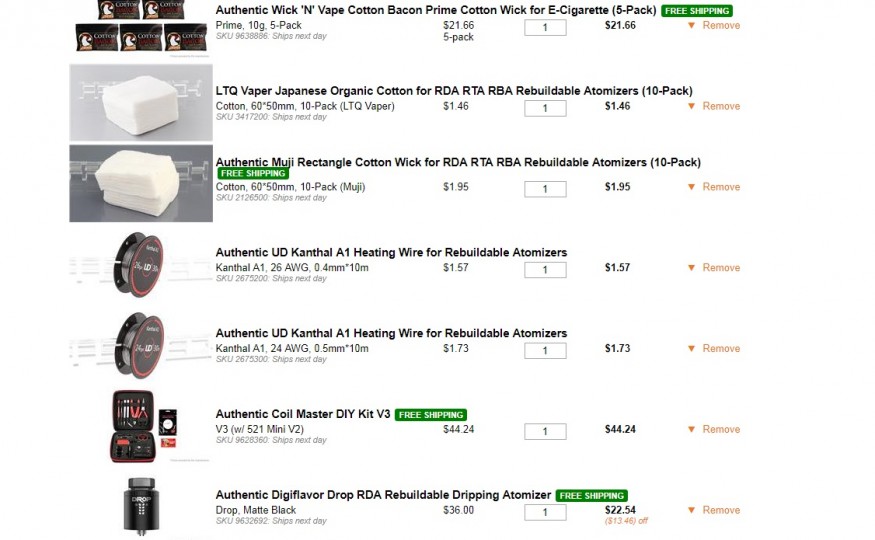Open the UD Kanthal A1 title above the 26 AWG line
Screen dimensions: 875x540
tap(391, 253)
